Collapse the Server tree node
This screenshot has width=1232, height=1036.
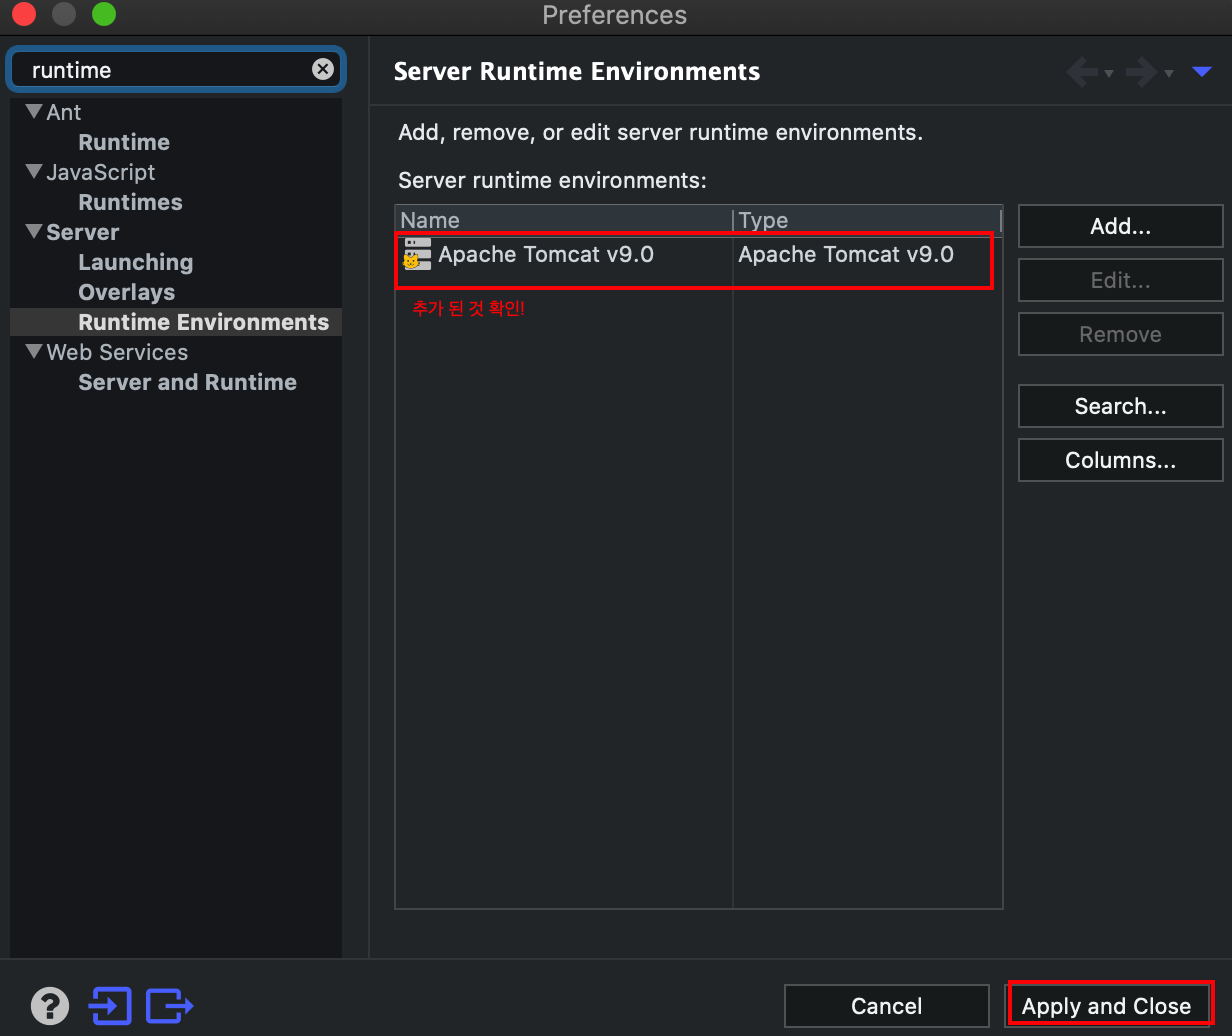tap(34, 231)
